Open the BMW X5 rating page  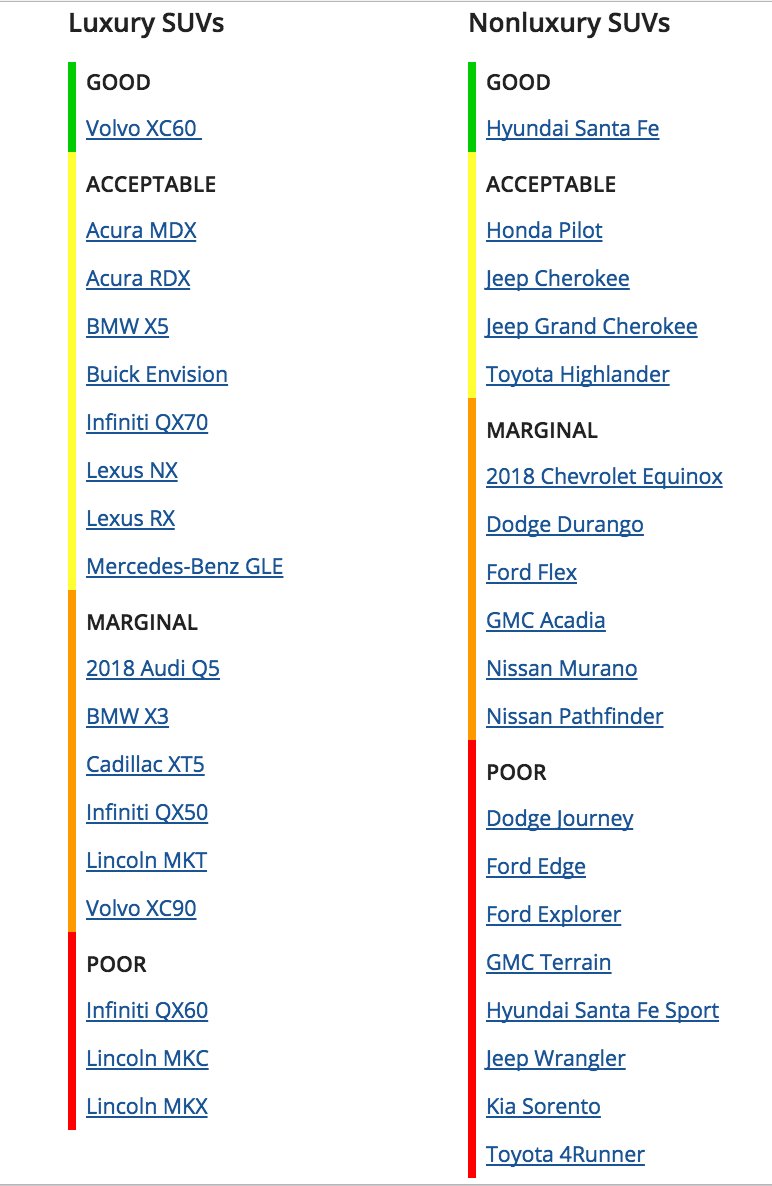coord(127,327)
